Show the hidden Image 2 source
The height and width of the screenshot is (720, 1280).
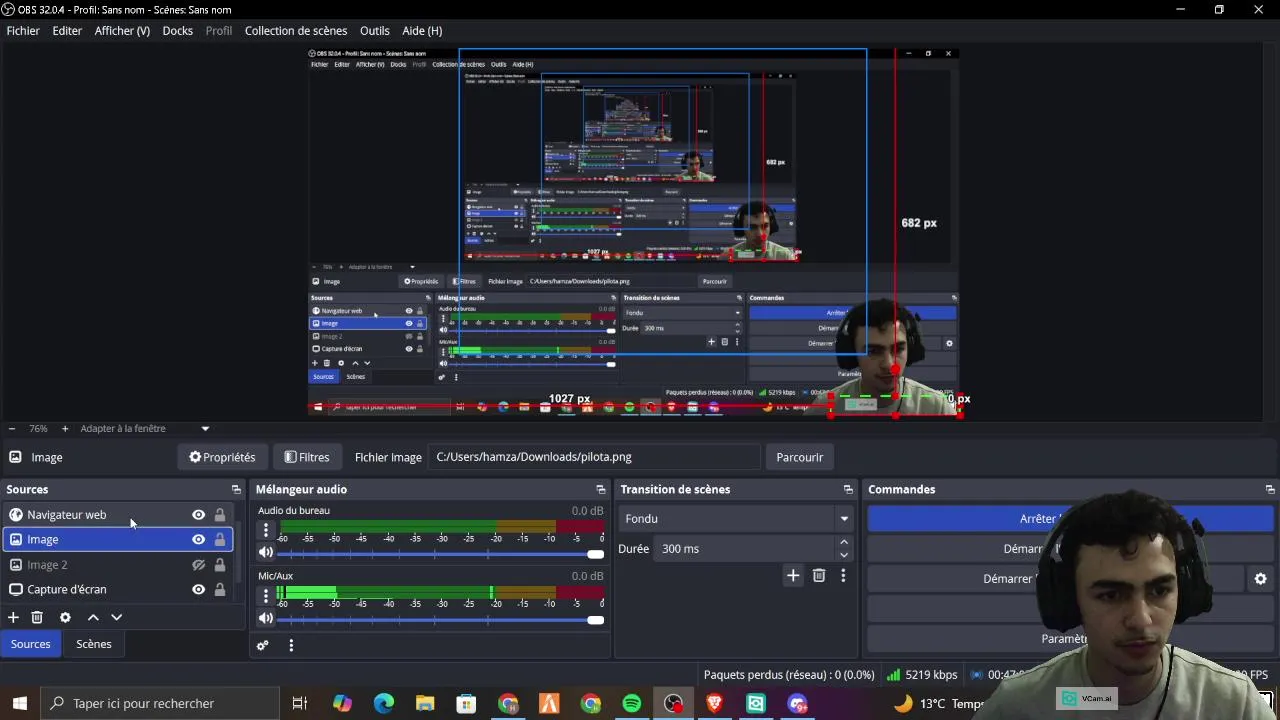coord(198,565)
